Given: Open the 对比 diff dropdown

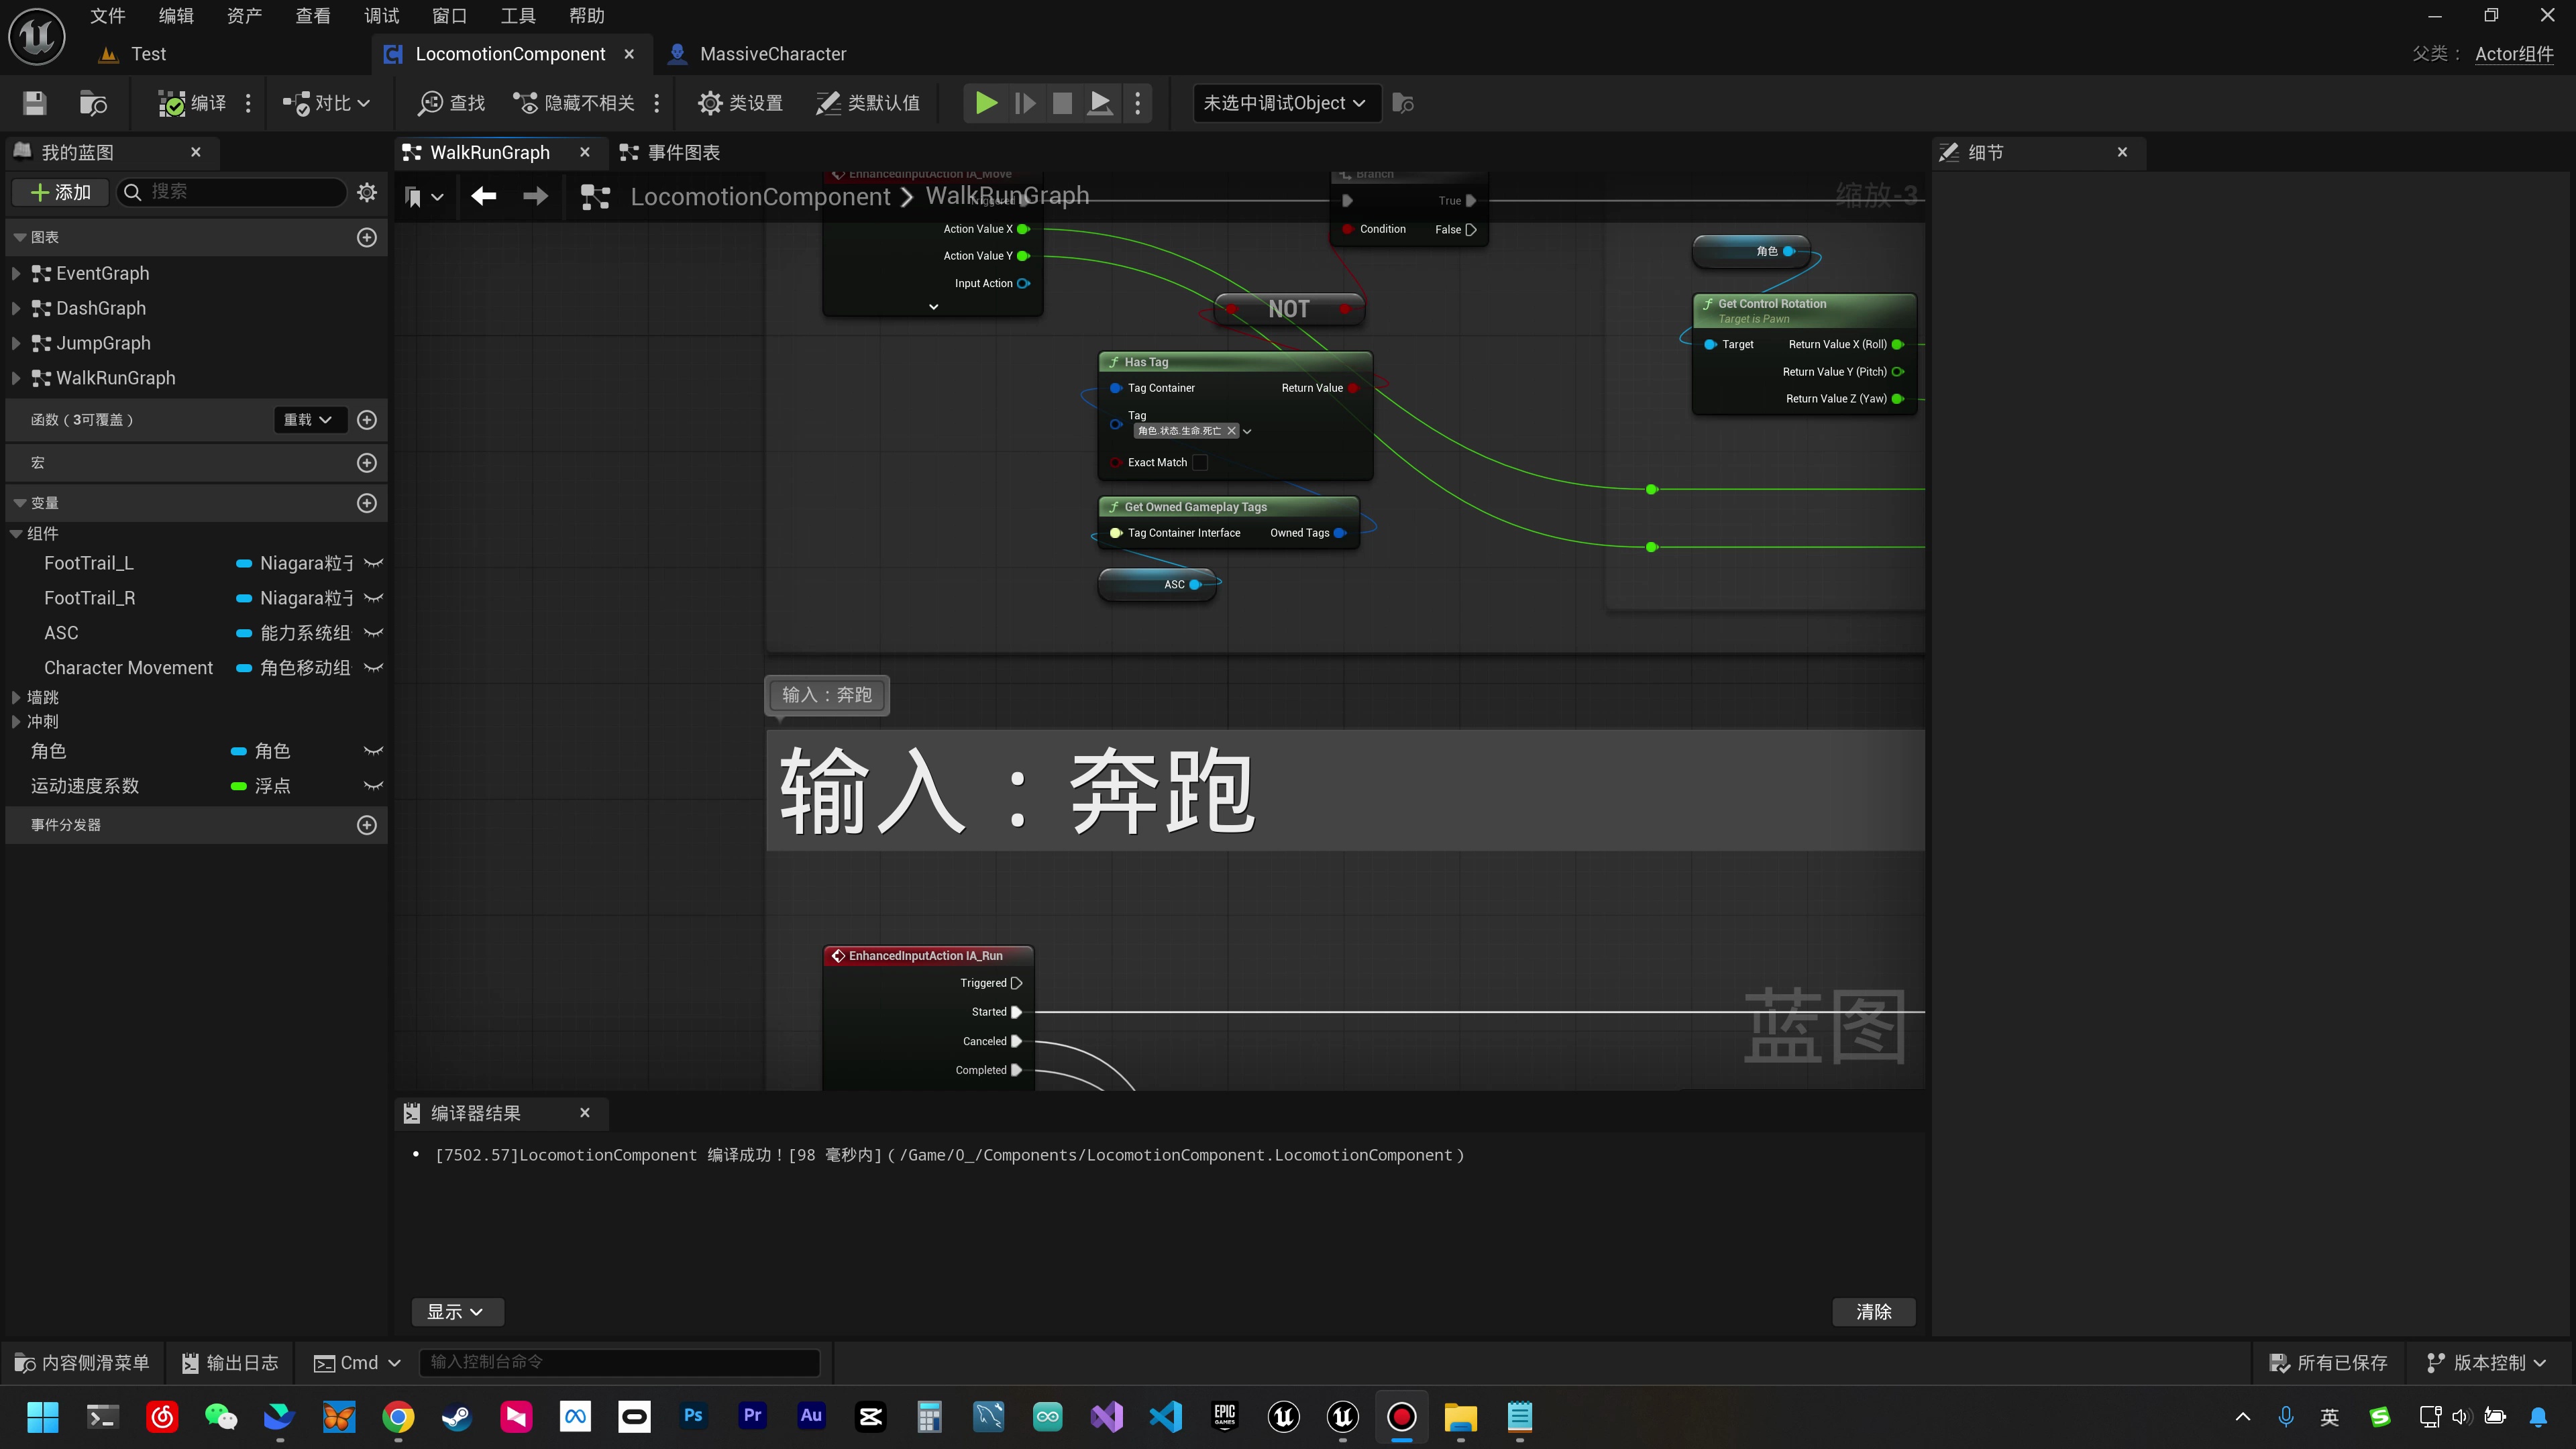Looking at the screenshot, I should tap(326, 103).
